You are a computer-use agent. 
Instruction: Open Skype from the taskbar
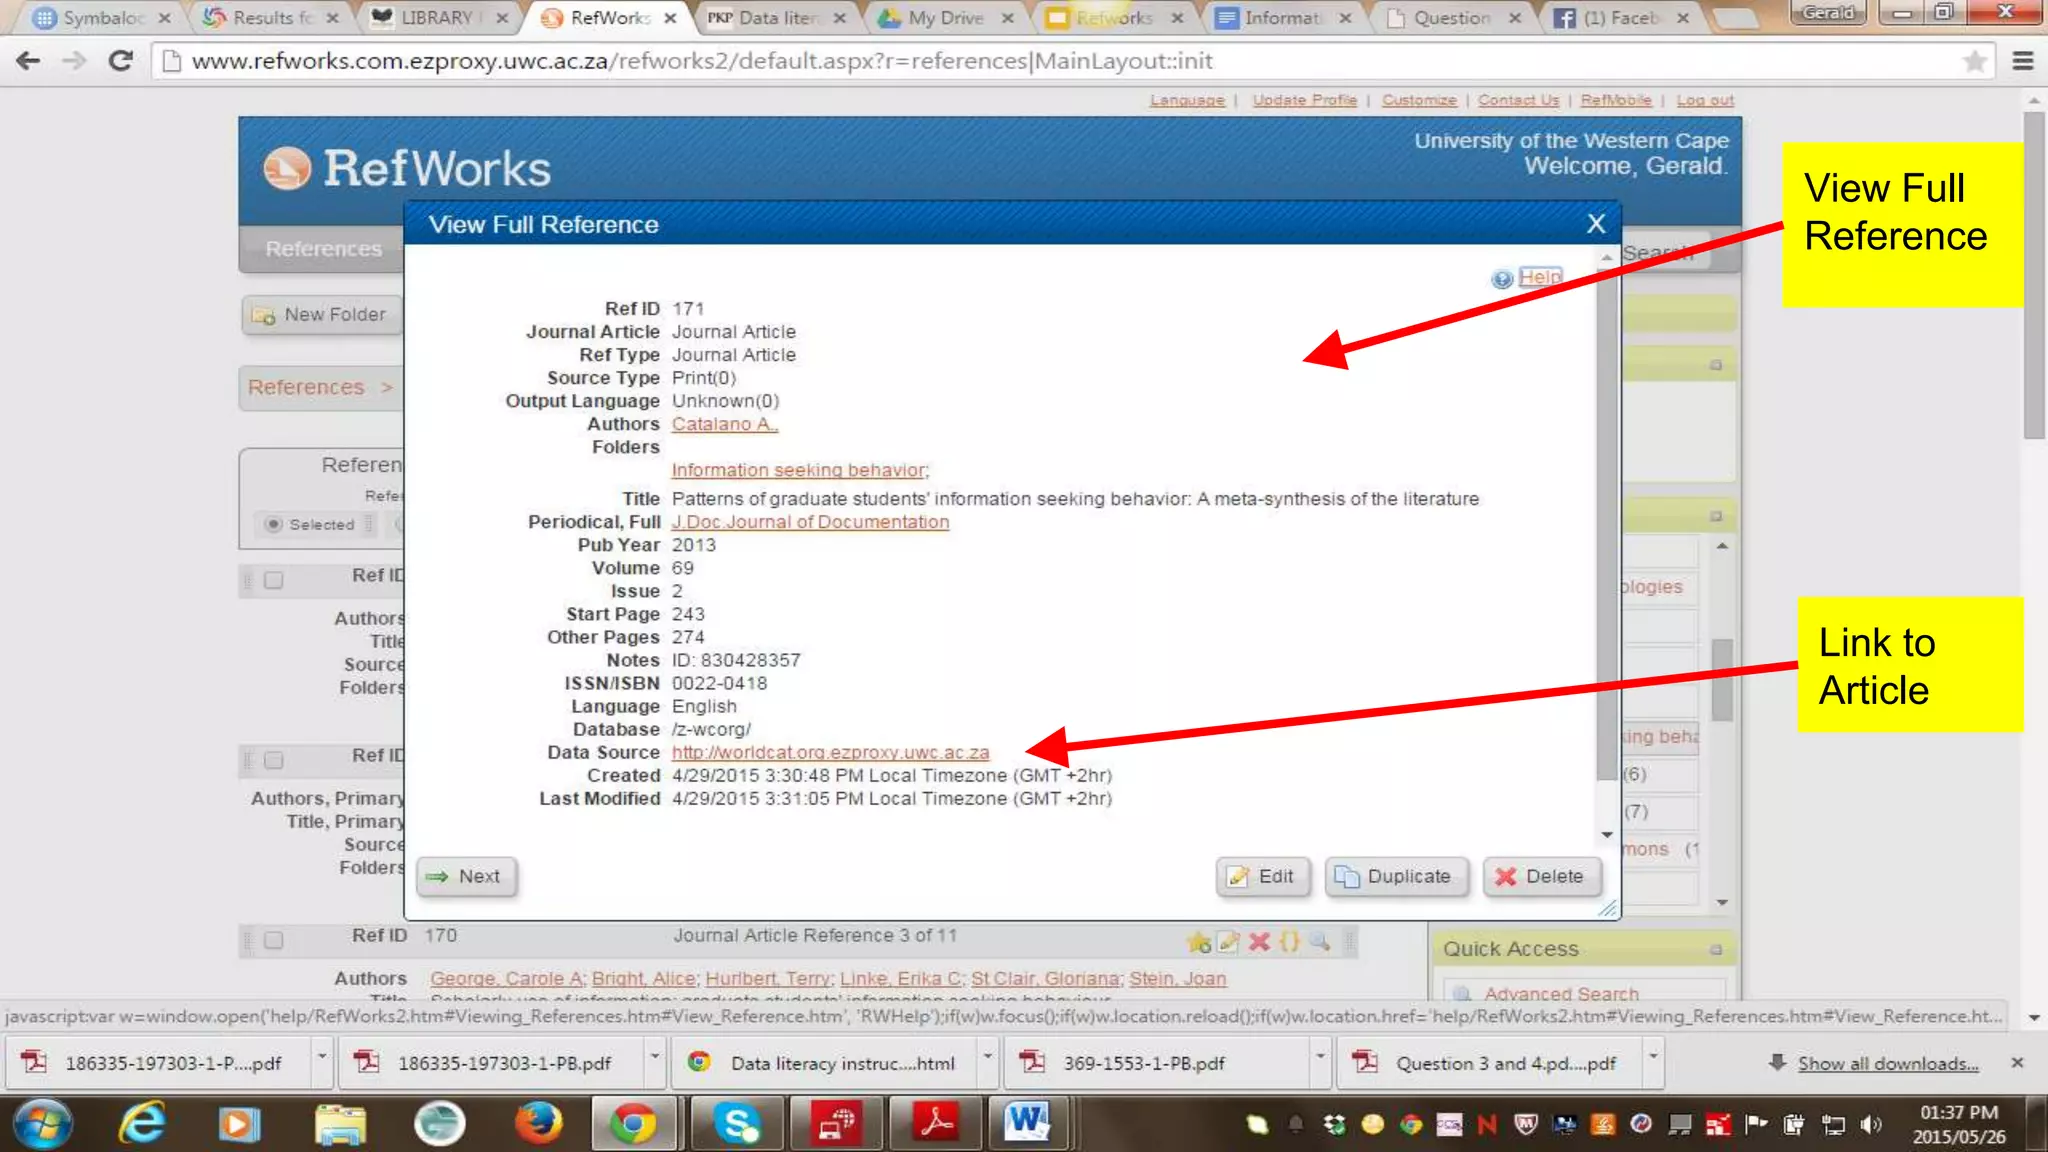[737, 1124]
